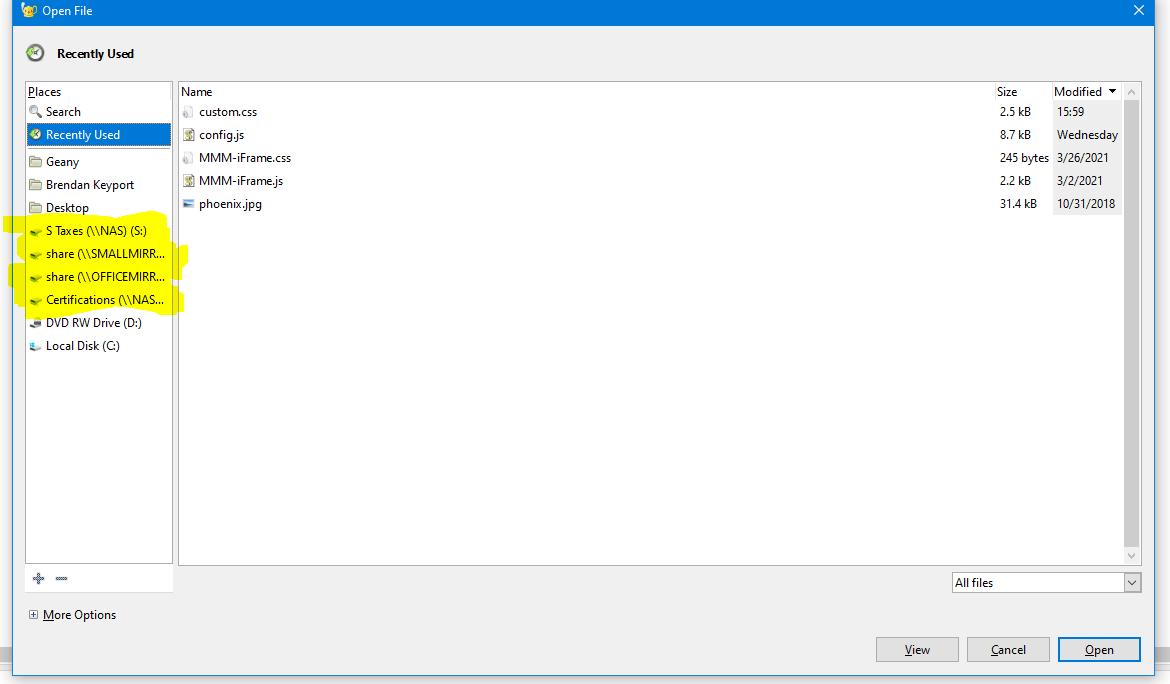Select the S Taxes (\\NAS) network drive icon
The height and width of the screenshot is (684, 1170).
coord(35,230)
